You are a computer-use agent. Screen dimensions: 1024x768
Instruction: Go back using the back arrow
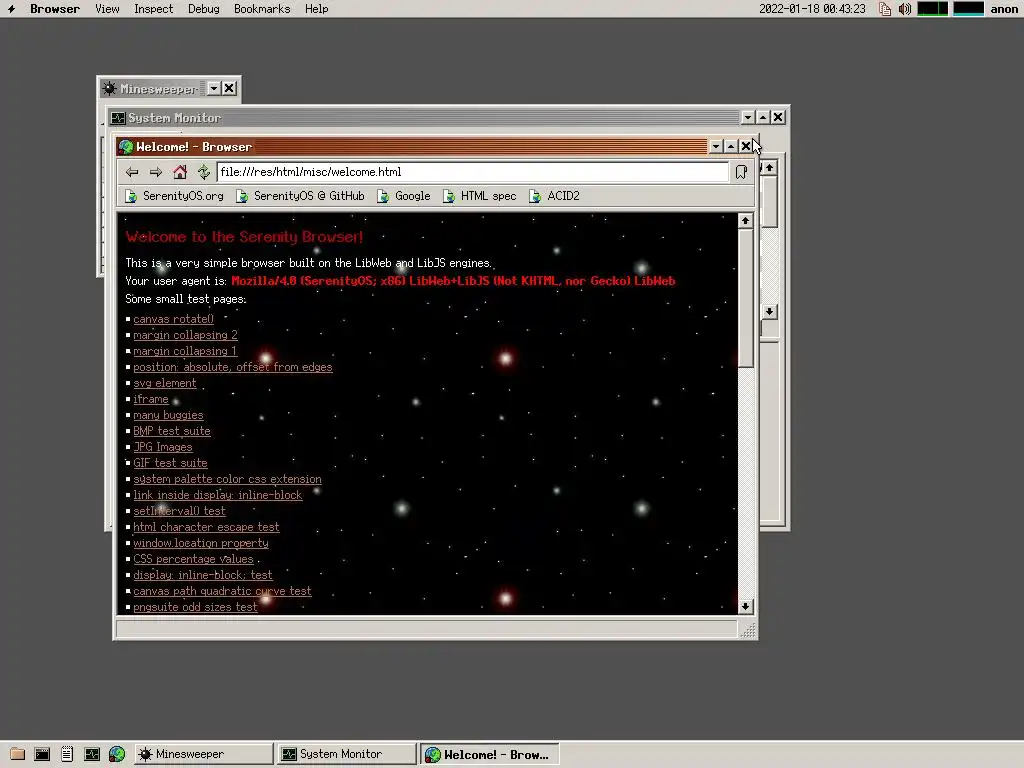(132, 172)
